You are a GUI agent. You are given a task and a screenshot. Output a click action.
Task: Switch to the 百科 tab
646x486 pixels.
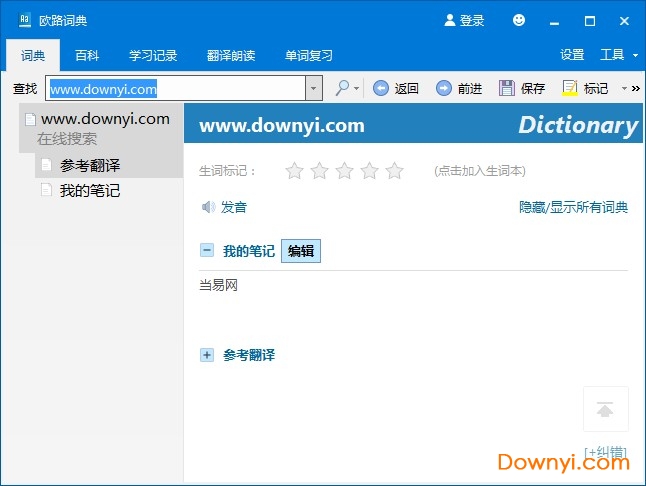[x=87, y=55]
